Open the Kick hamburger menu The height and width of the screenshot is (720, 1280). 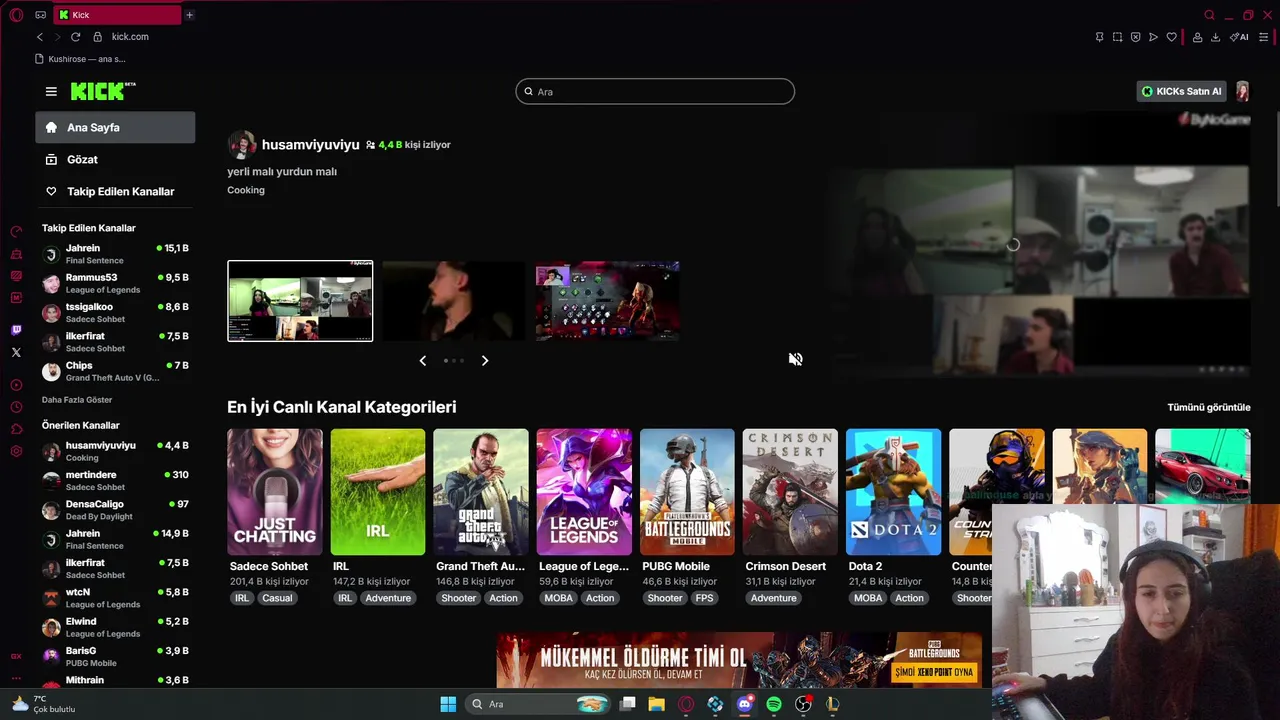pyautogui.click(x=51, y=91)
